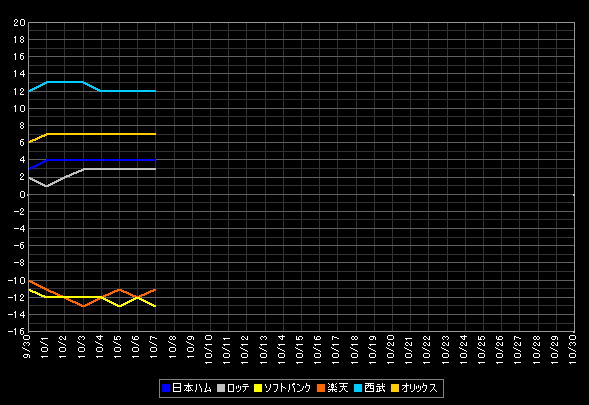The image size is (589, 405).
Task: Click the blue 日本ハム legend swatch
Action: point(166,388)
